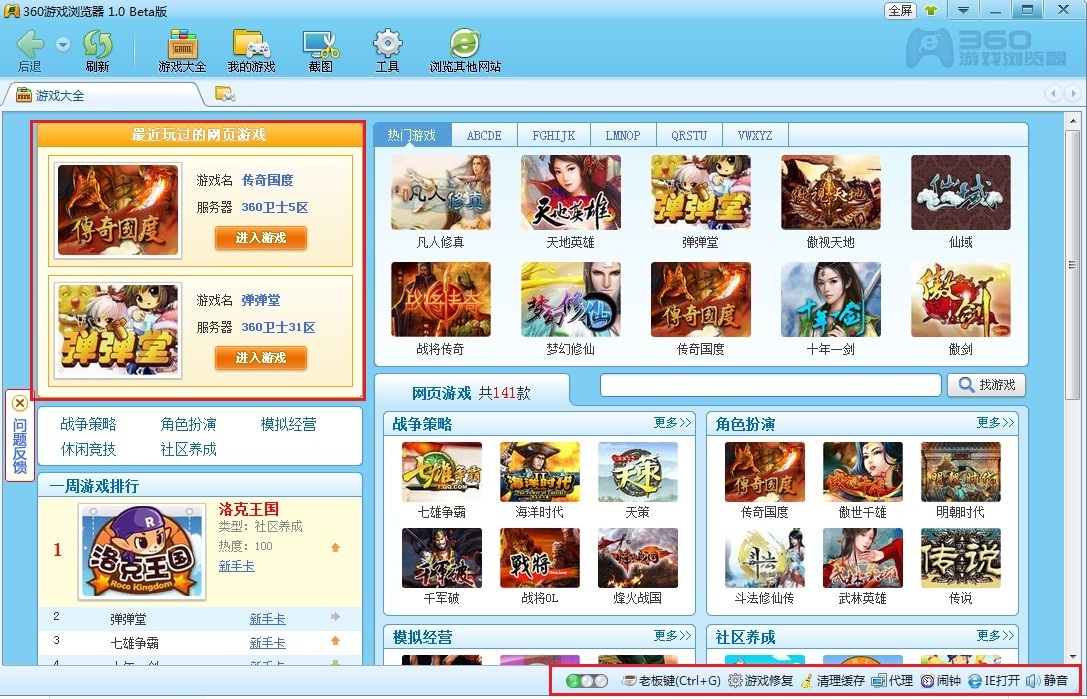Open the 十年一剑 game thumbnail
The width and height of the screenshot is (1087, 699).
[831, 299]
